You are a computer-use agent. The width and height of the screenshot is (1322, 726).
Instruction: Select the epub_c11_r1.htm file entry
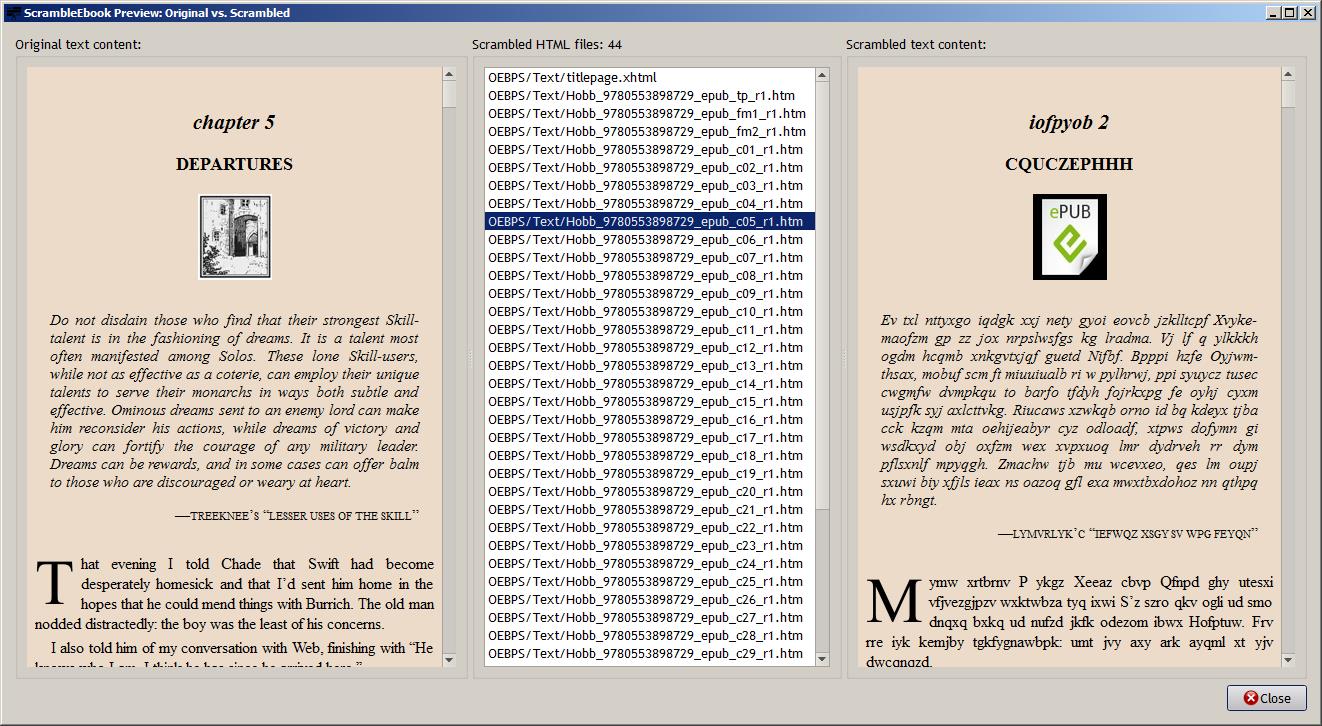[x=650, y=329]
